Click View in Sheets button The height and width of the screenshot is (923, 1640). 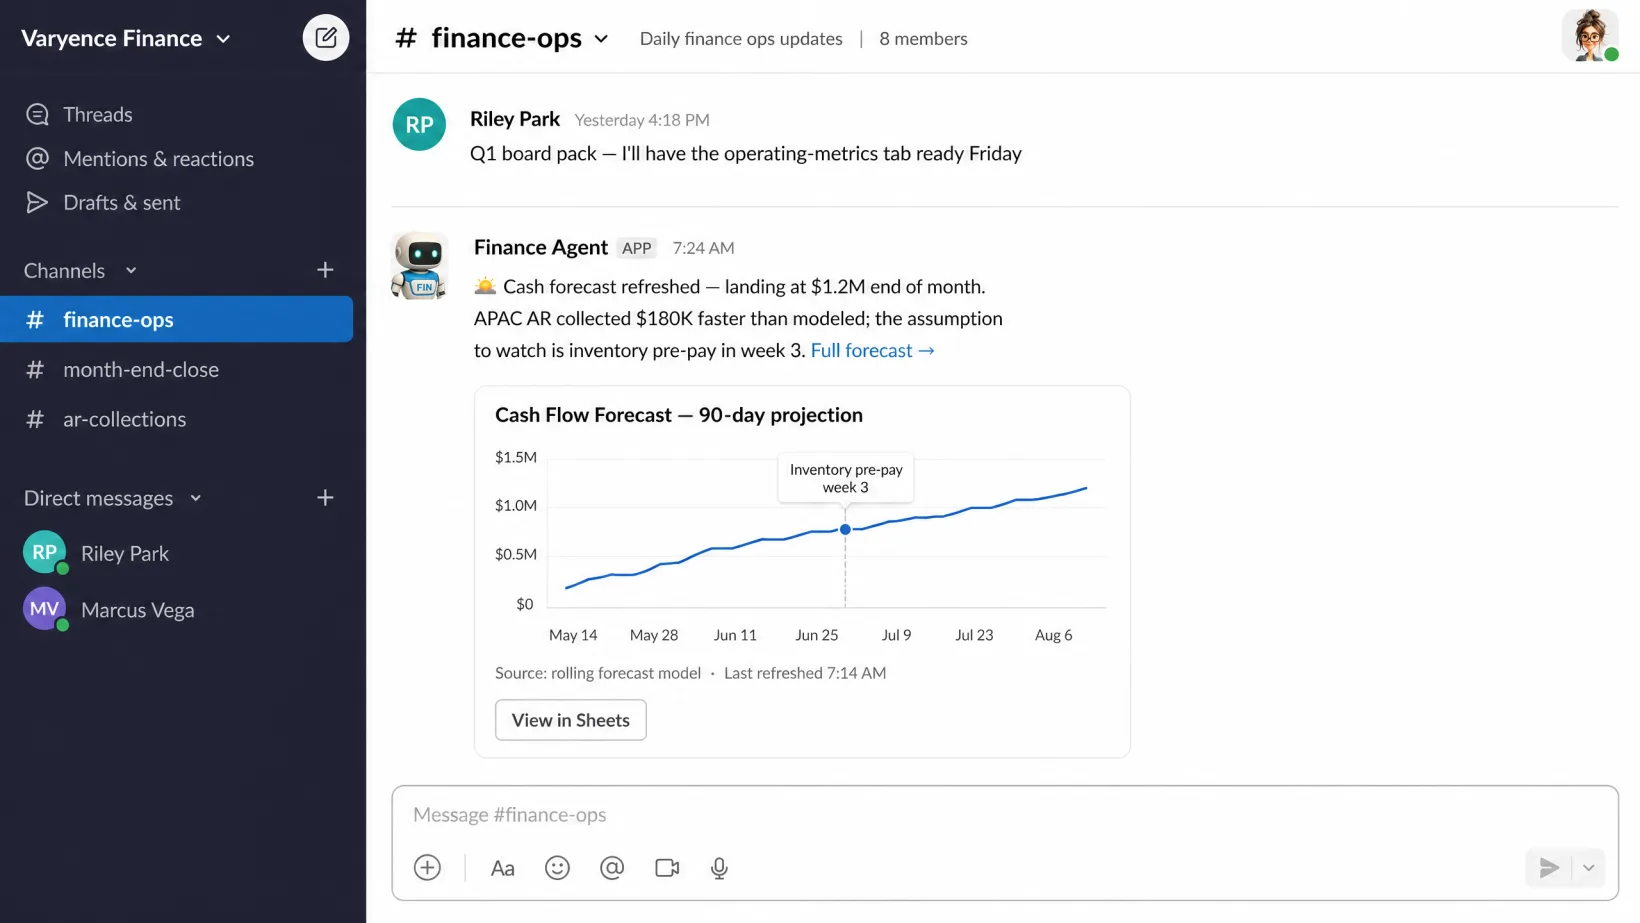pos(571,720)
